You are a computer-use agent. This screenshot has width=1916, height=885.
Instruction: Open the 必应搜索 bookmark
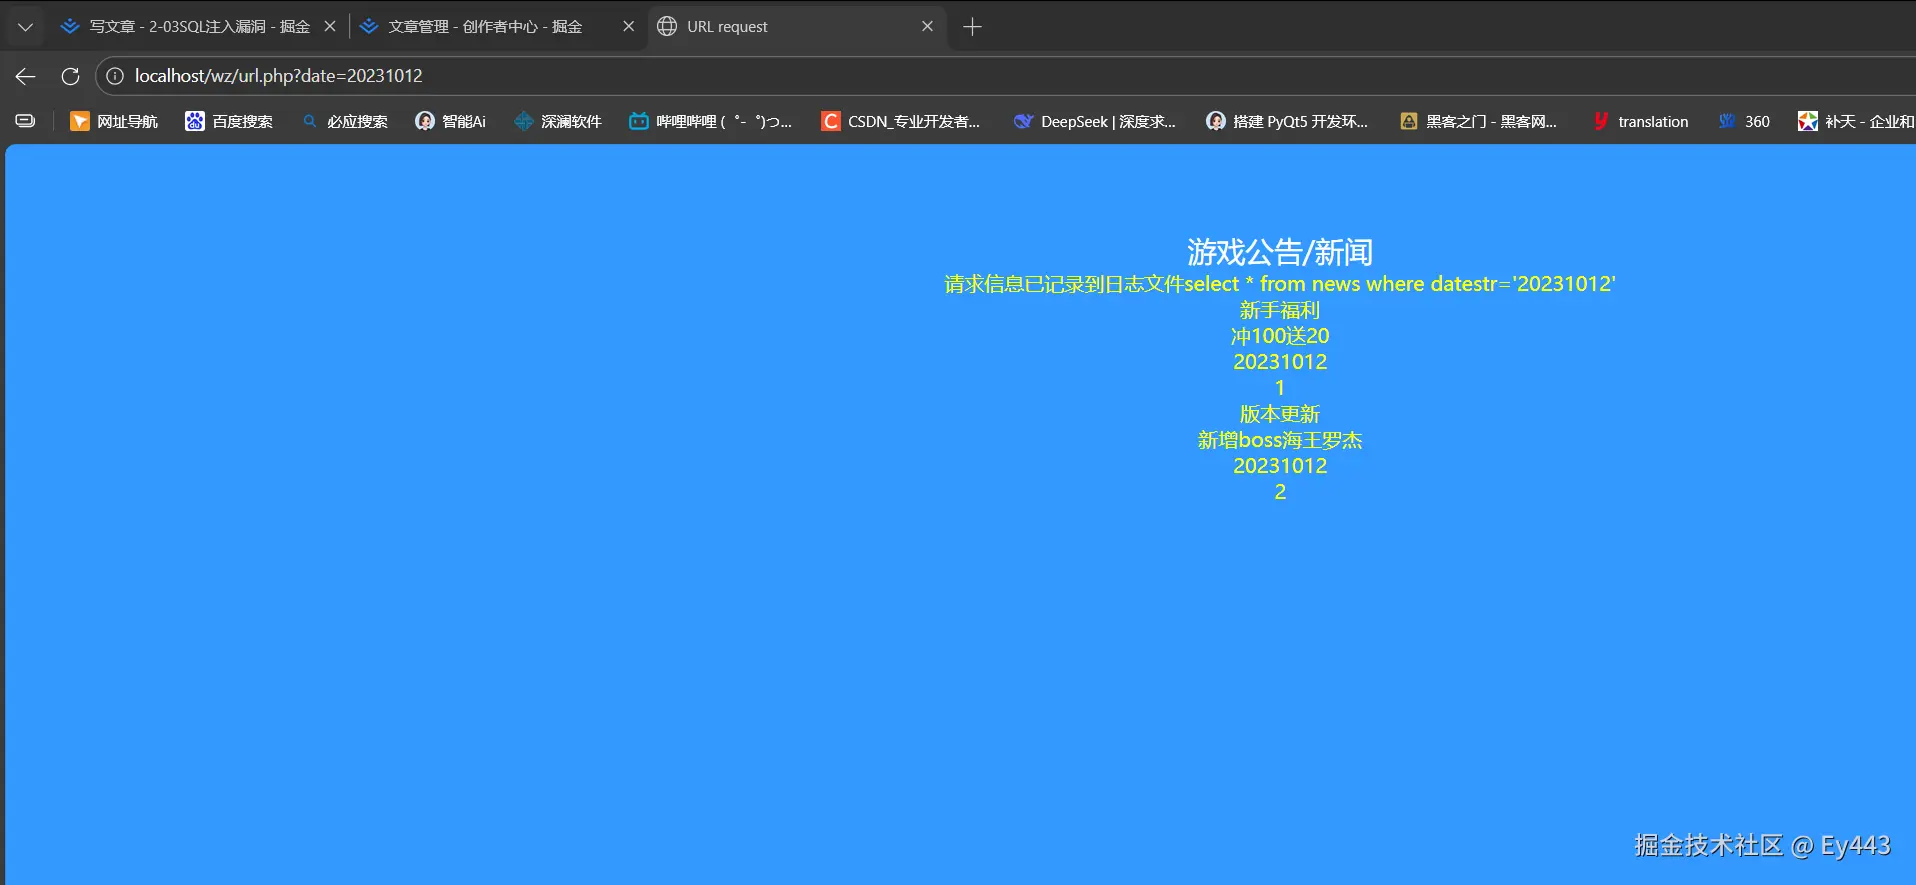pos(344,121)
